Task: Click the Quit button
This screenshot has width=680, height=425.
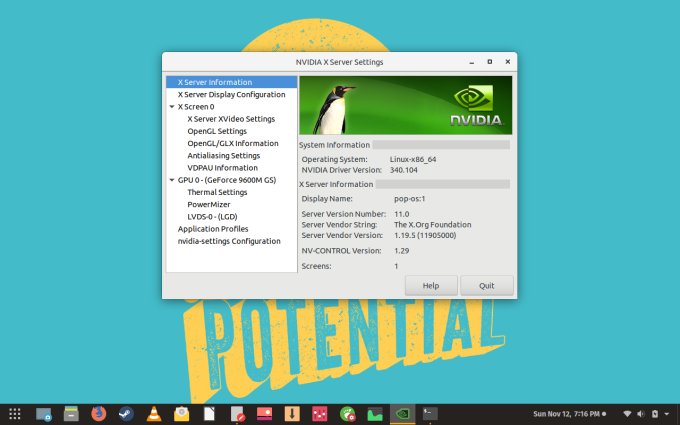Action: coord(487,285)
